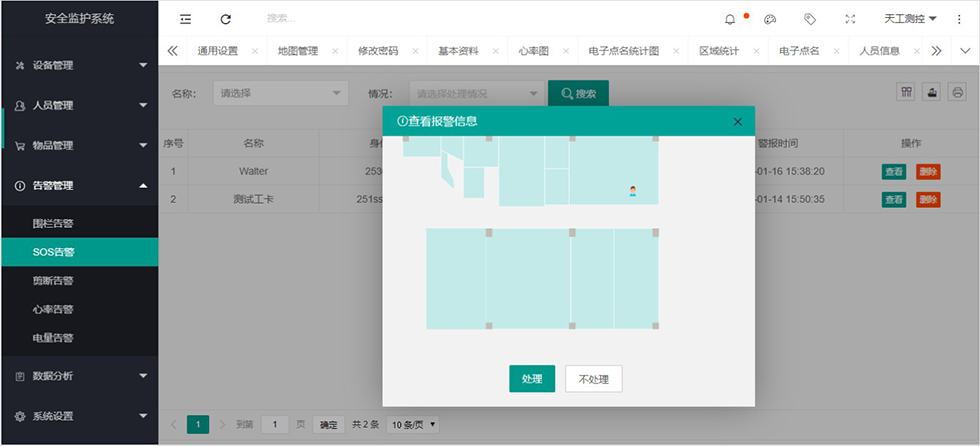Click the 不处理 button
980x446 pixels.
click(x=594, y=379)
